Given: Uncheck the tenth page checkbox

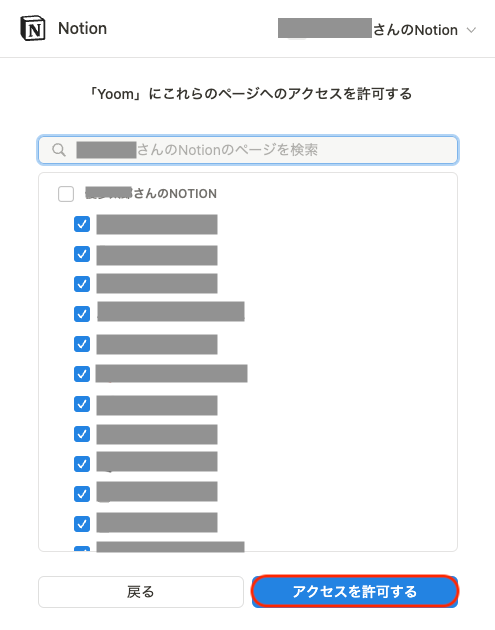Looking at the screenshot, I should click(82, 494).
